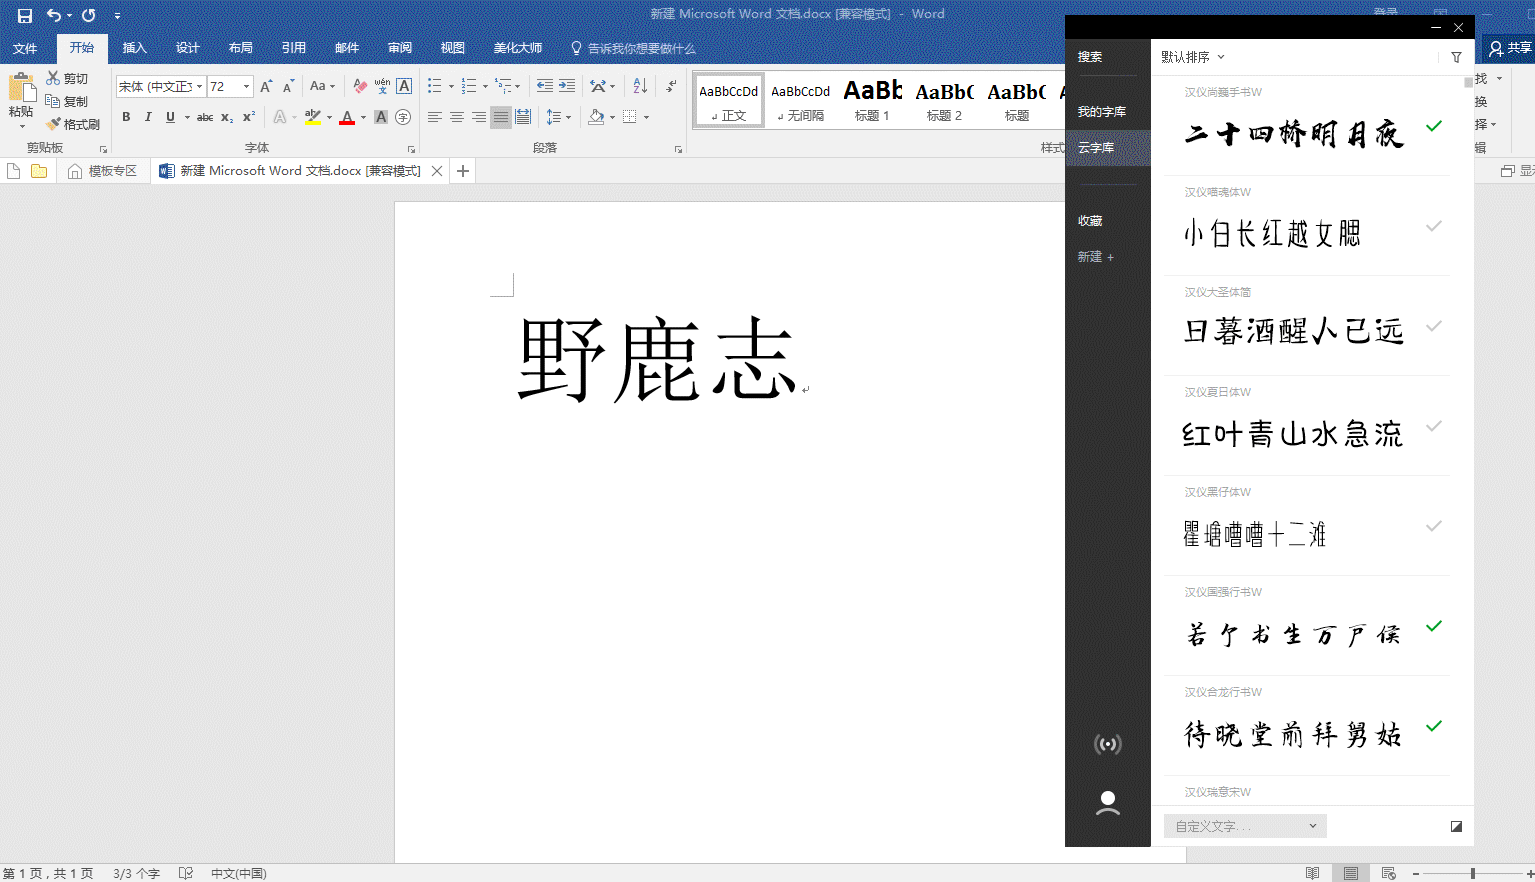
Task: Click the numbered list icon
Action: click(469, 86)
